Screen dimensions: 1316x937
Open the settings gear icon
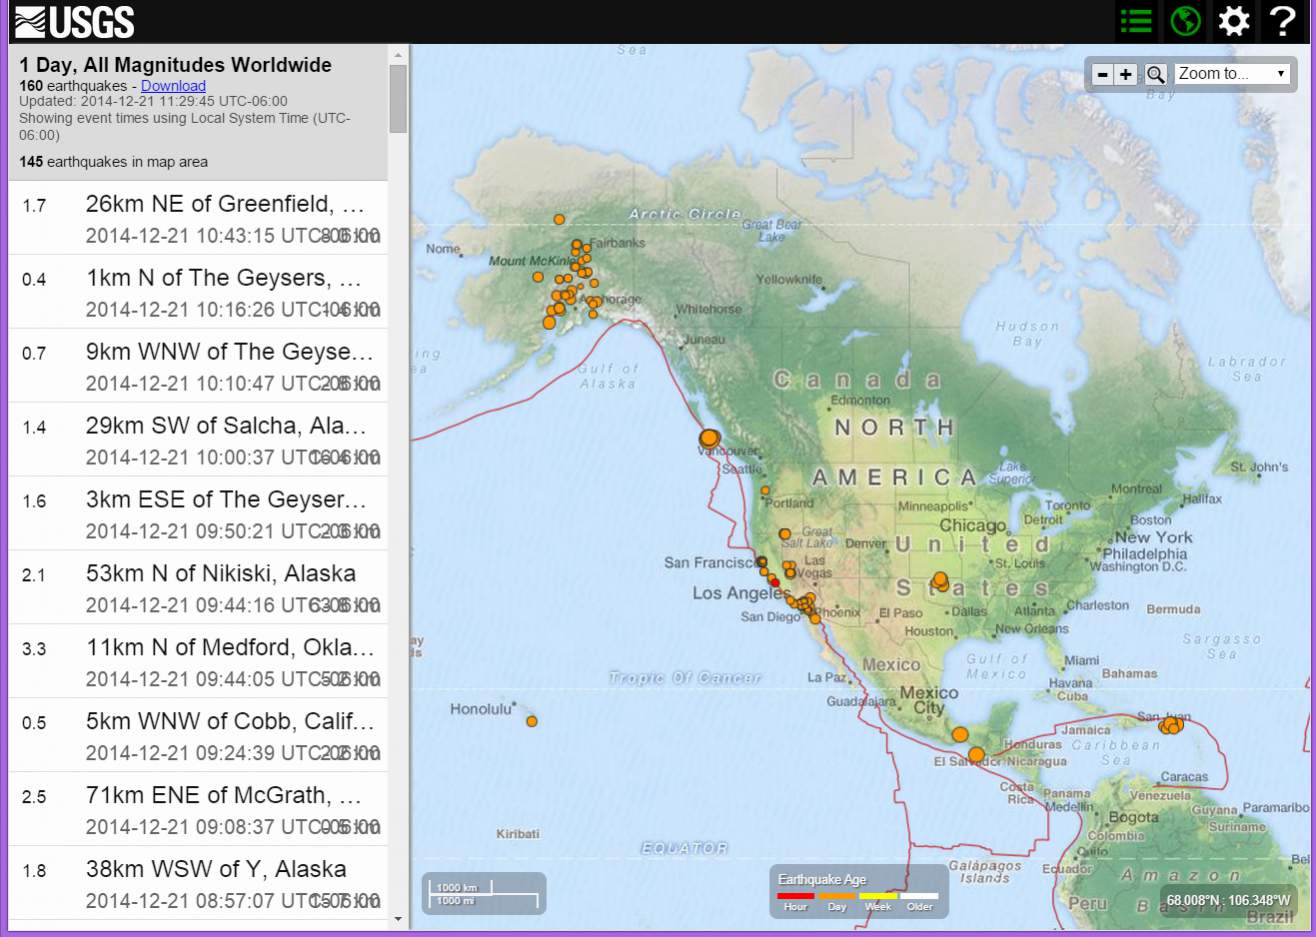(1234, 21)
